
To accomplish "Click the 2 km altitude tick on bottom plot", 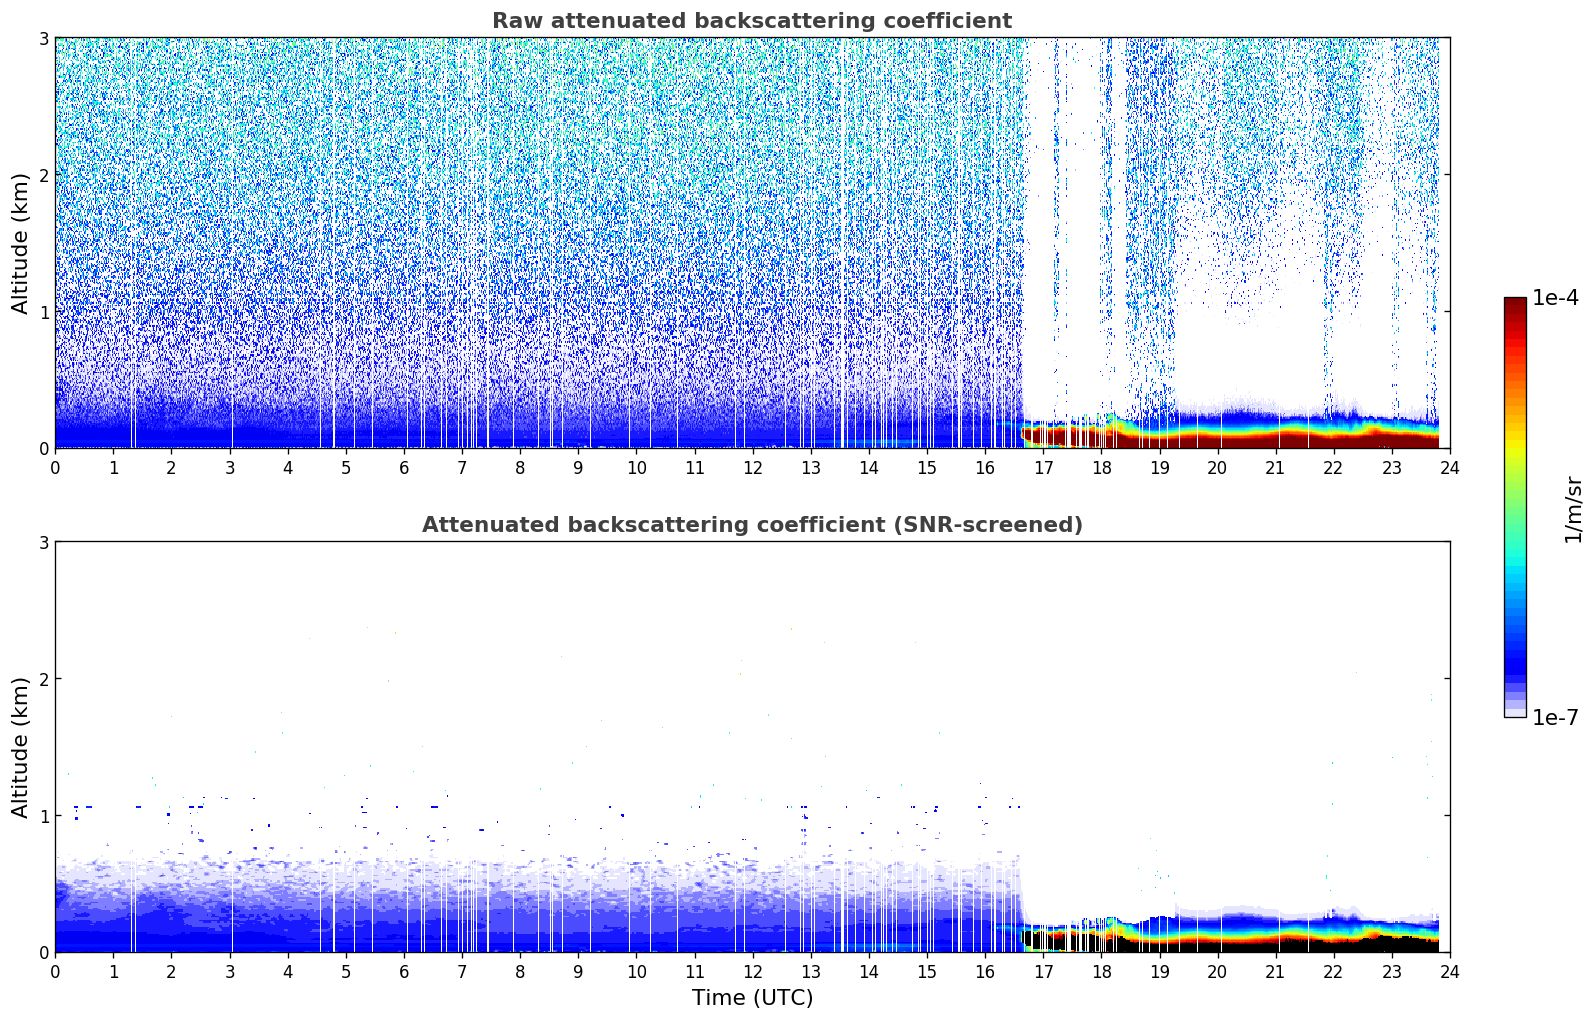I will click(x=43, y=679).
